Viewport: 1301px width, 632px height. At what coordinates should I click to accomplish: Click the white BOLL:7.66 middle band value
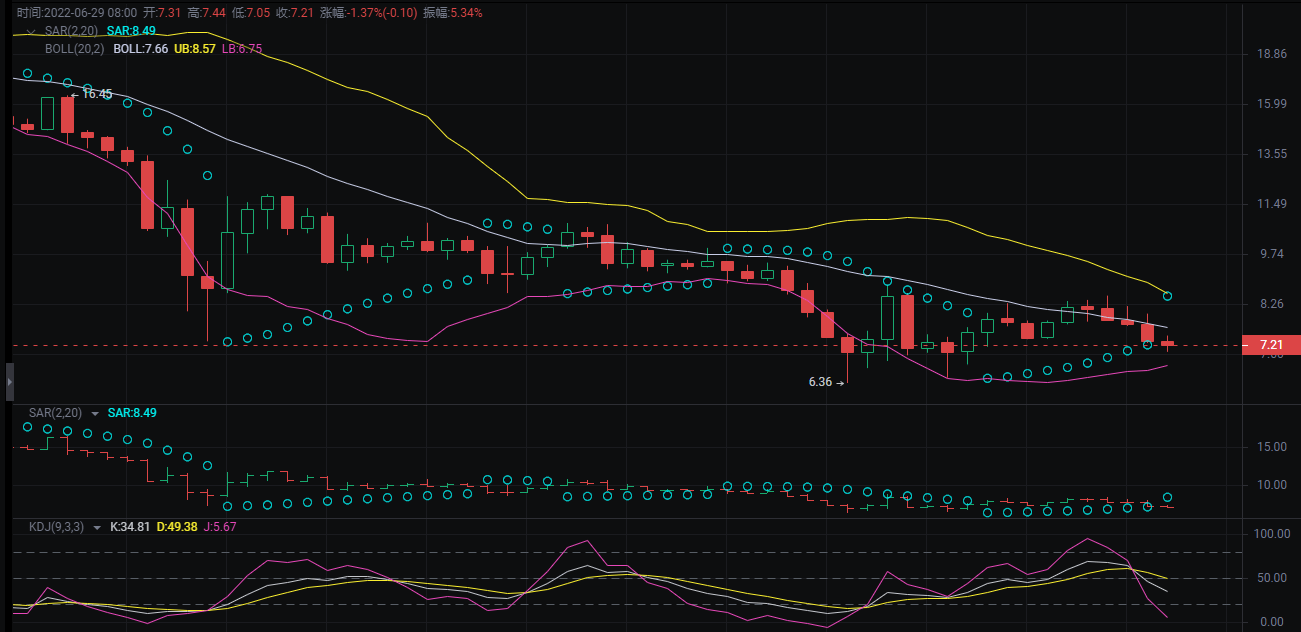[x=140, y=47]
